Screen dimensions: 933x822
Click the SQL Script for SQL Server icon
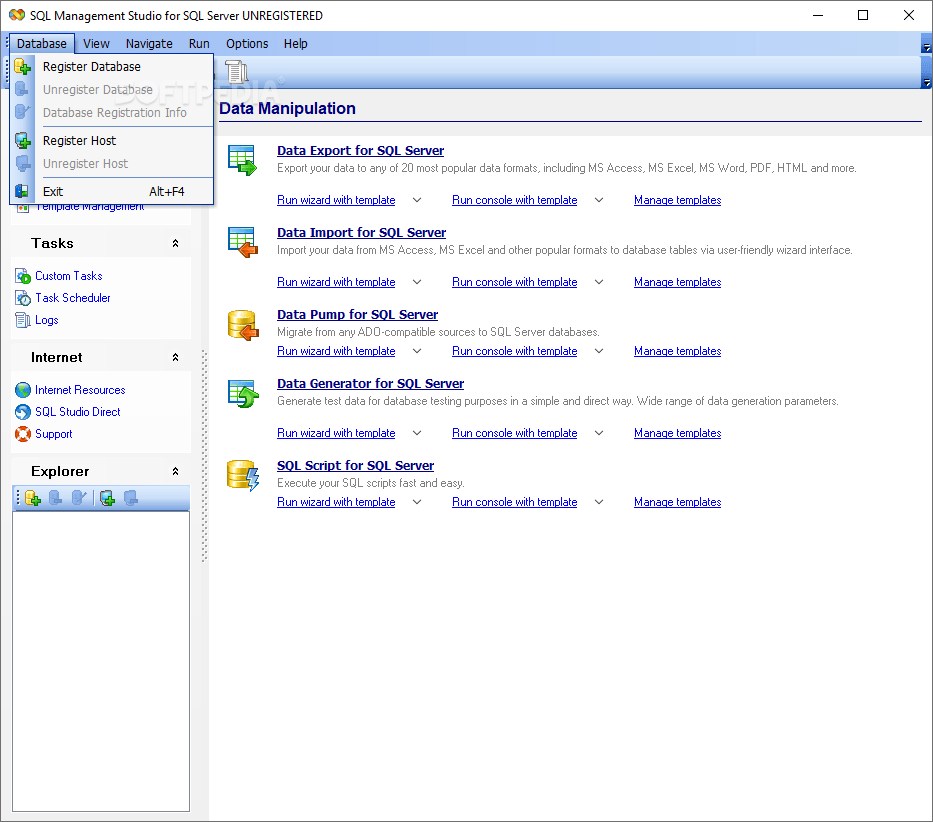[x=244, y=473]
